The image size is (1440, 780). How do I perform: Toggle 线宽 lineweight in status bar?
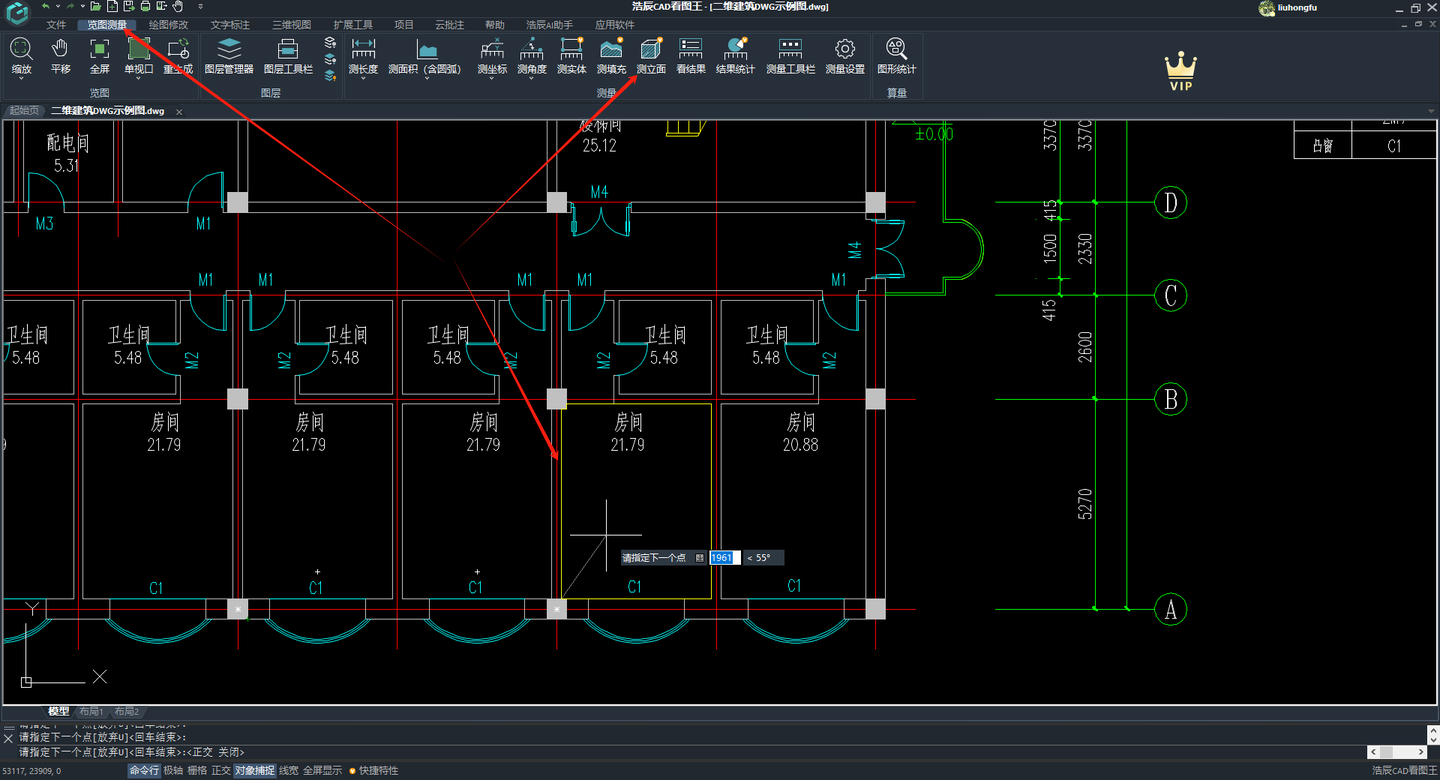click(x=288, y=770)
